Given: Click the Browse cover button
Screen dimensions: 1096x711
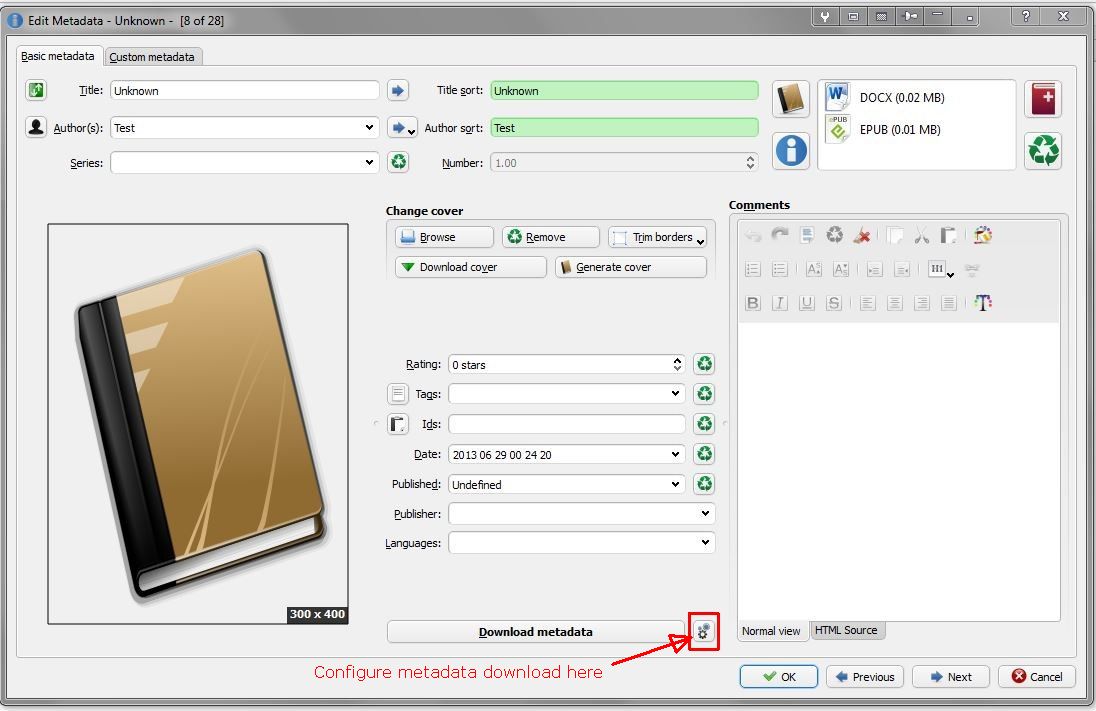Looking at the screenshot, I should click(x=445, y=237).
